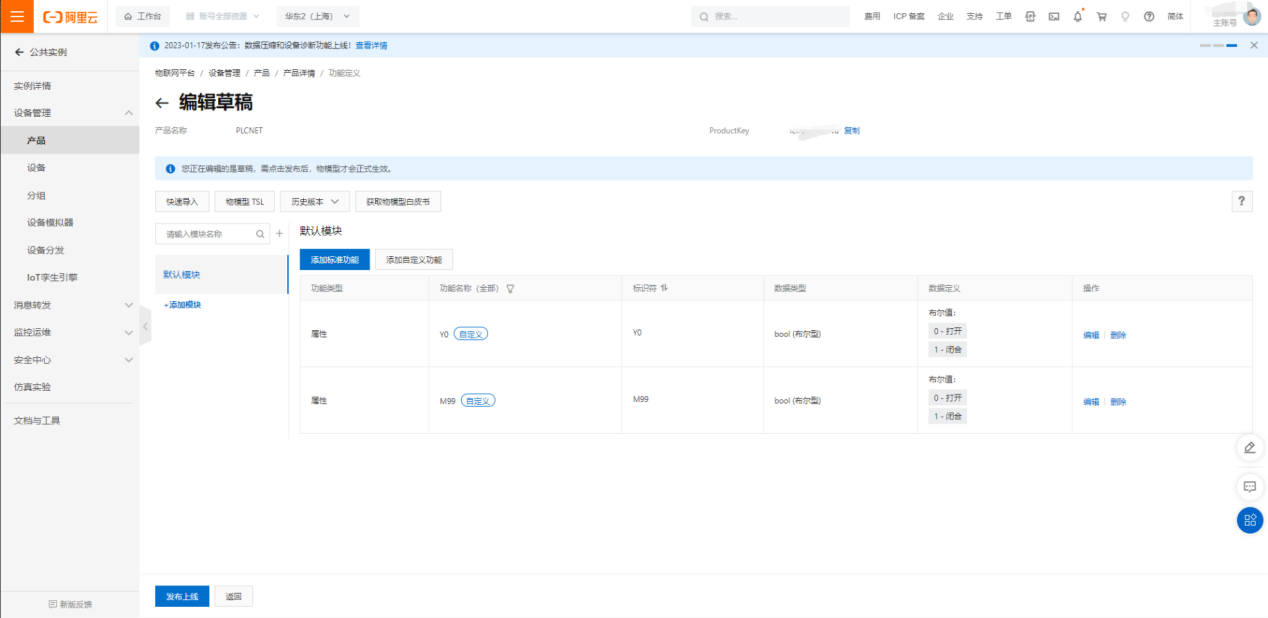This screenshot has height=618, width=1268.
Task: Click 编辑 link for the Y0 property
Action: pos(1090,335)
